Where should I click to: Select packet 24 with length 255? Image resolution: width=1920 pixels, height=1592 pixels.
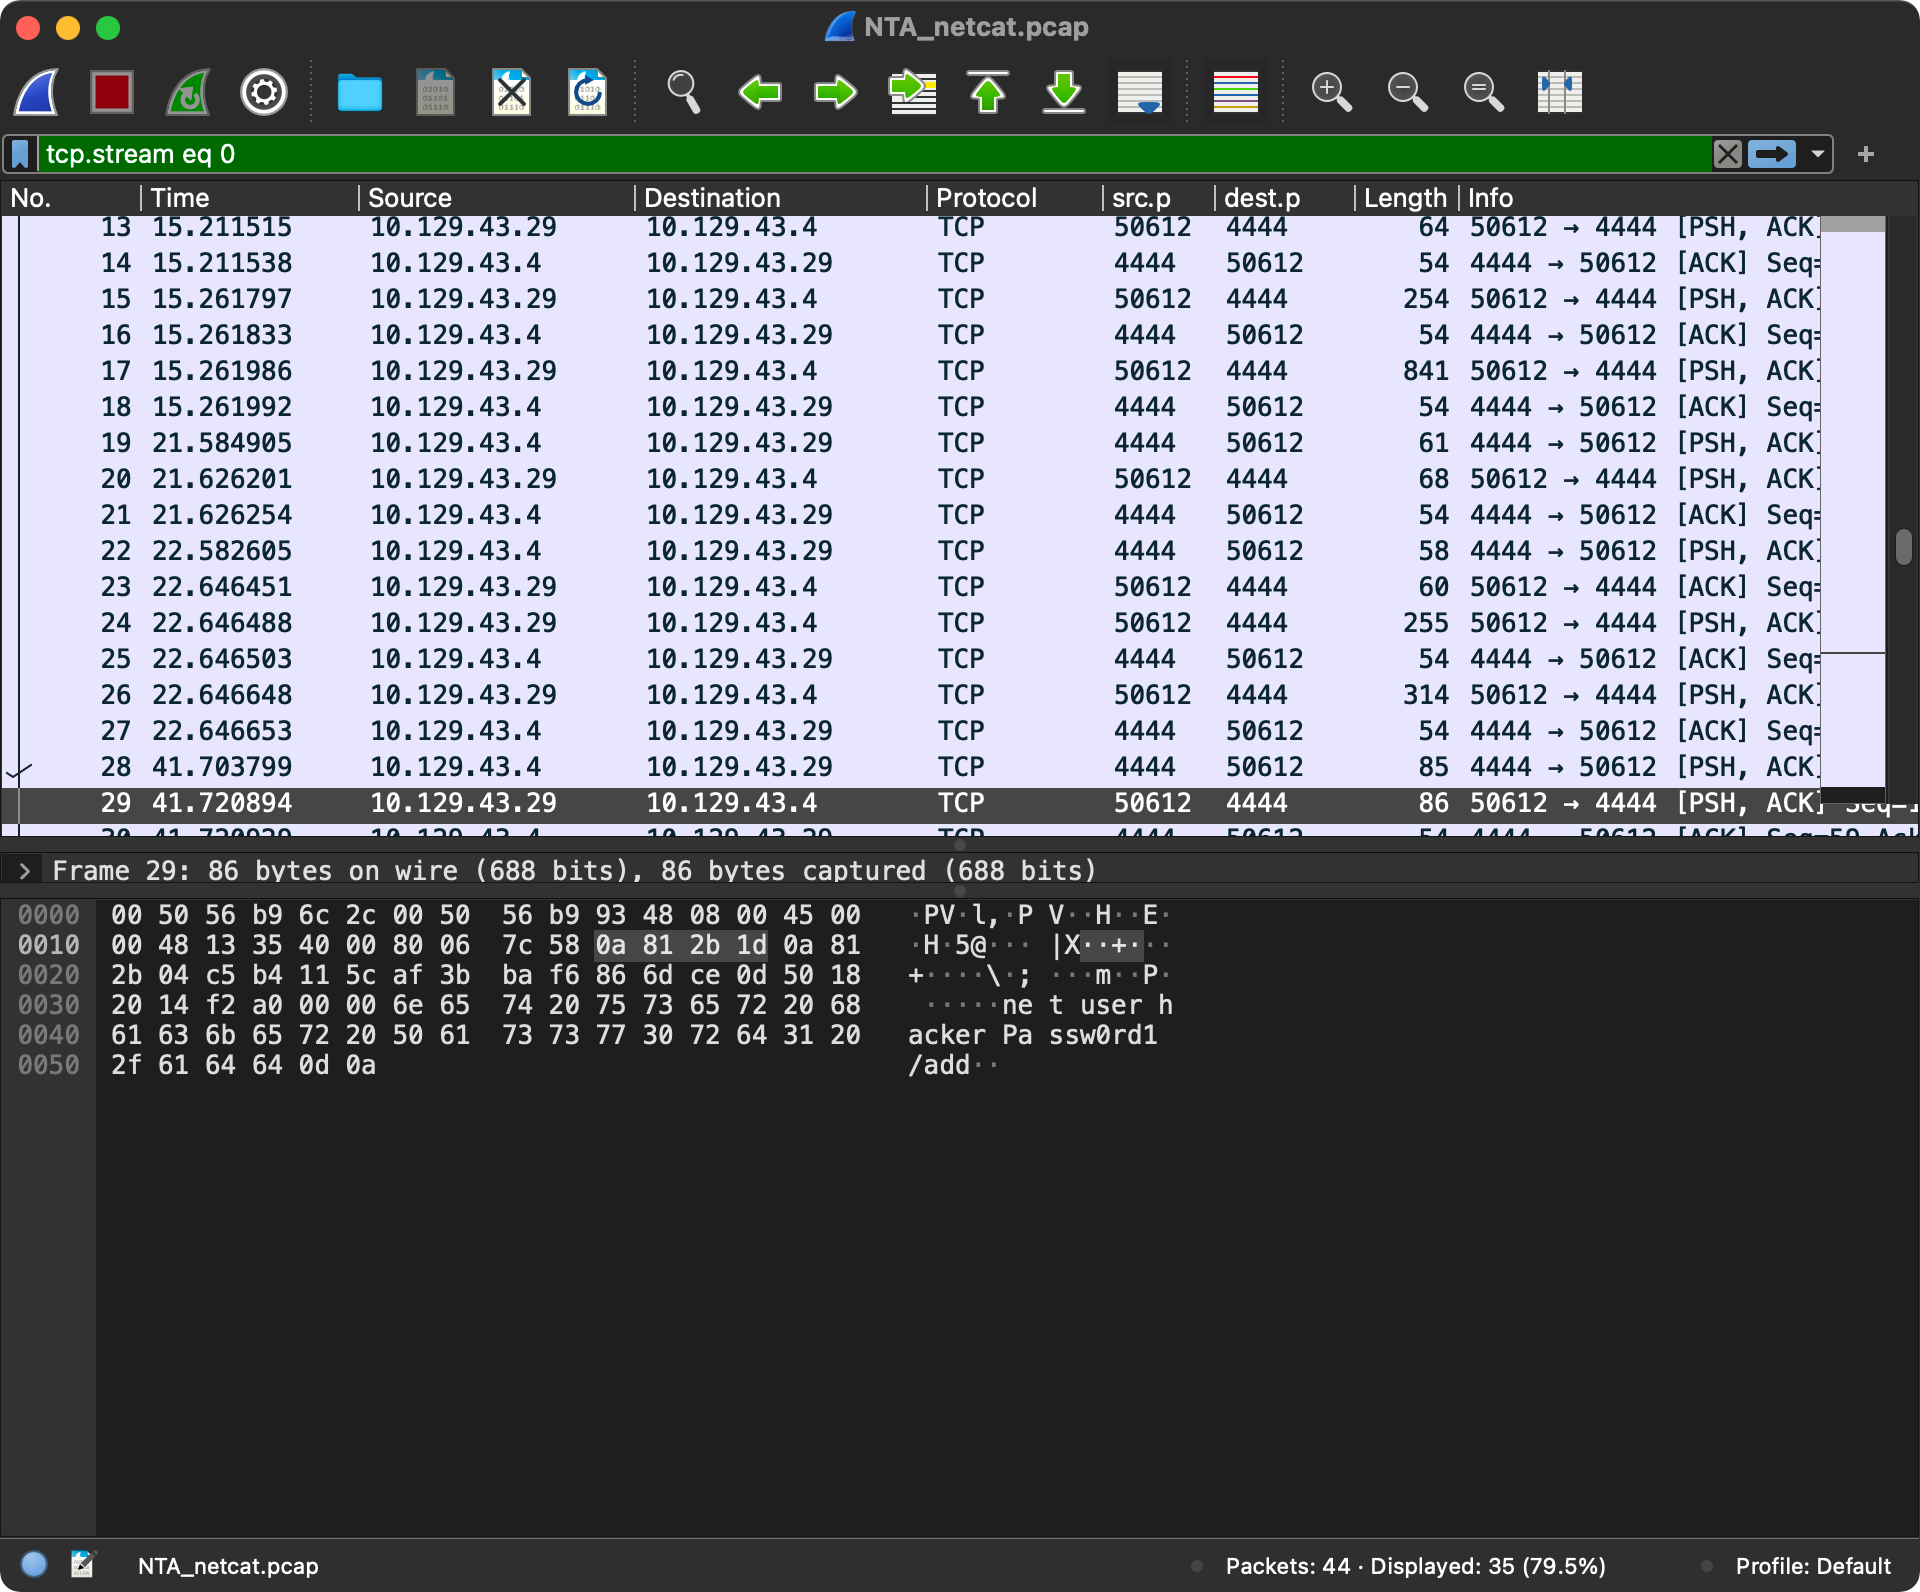tap(910, 623)
